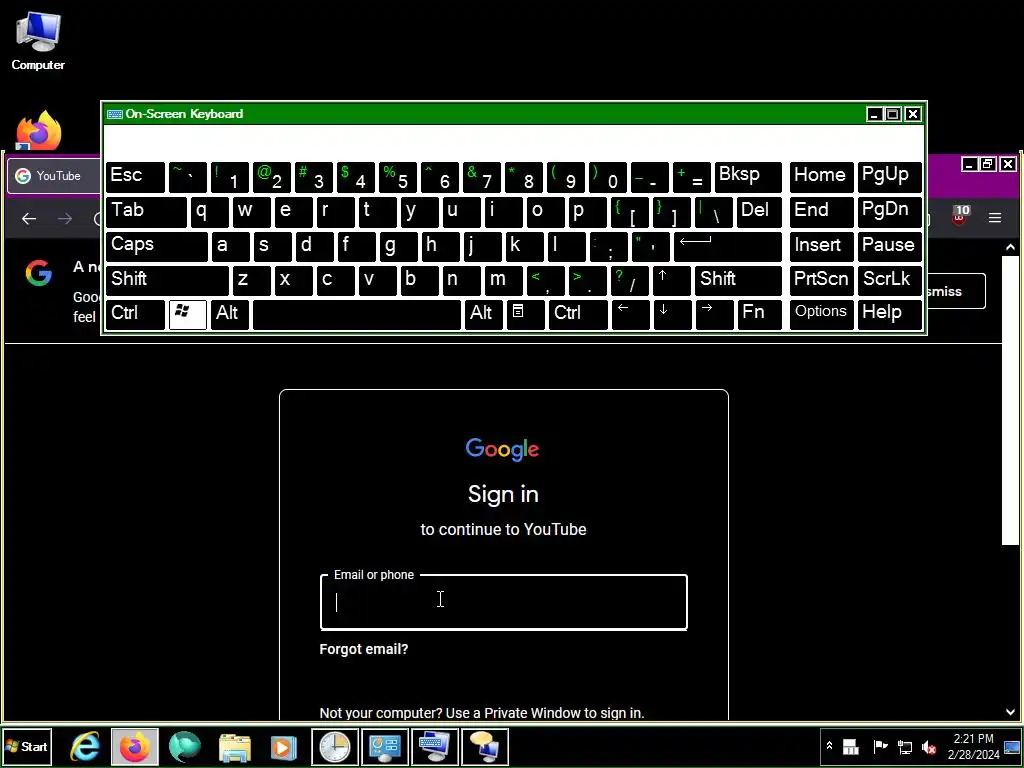This screenshot has width=1024, height=768.
Task: Toggle the left Shift key
Action: pos(167,280)
